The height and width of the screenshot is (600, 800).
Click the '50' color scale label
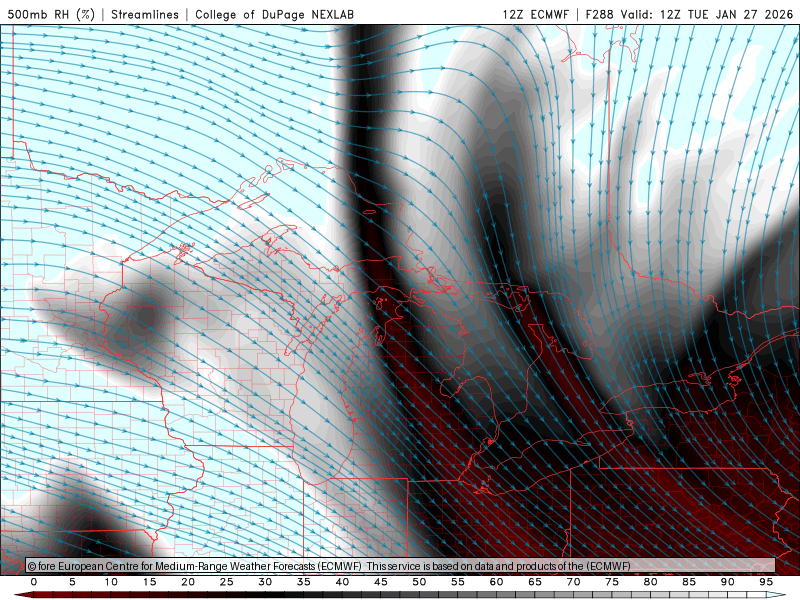click(x=419, y=582)
